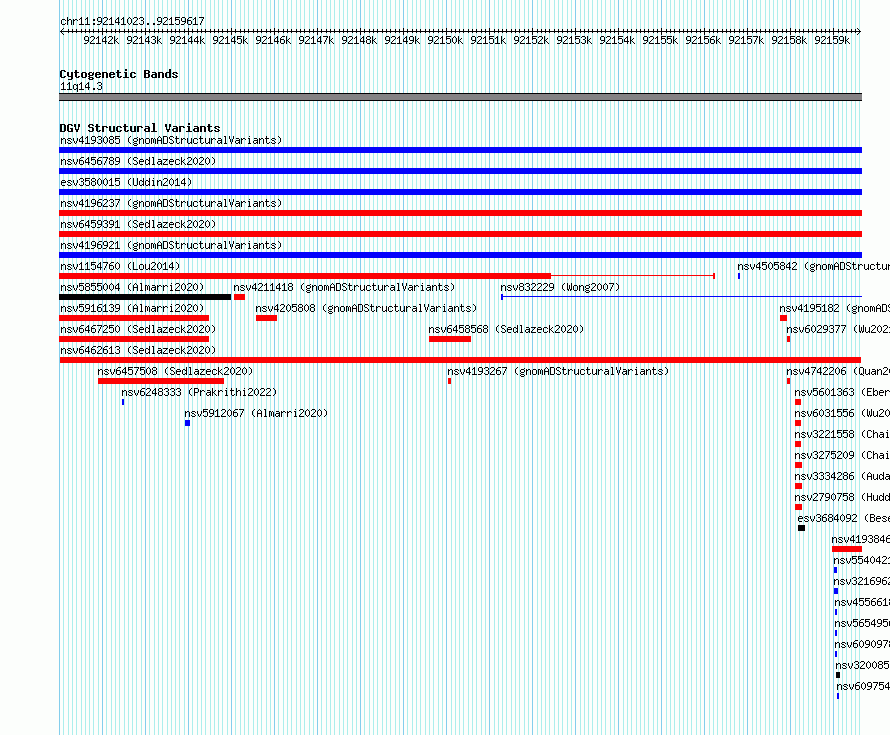
Task: Select the nsv3275209 variant label
Action: pos(842,455)
